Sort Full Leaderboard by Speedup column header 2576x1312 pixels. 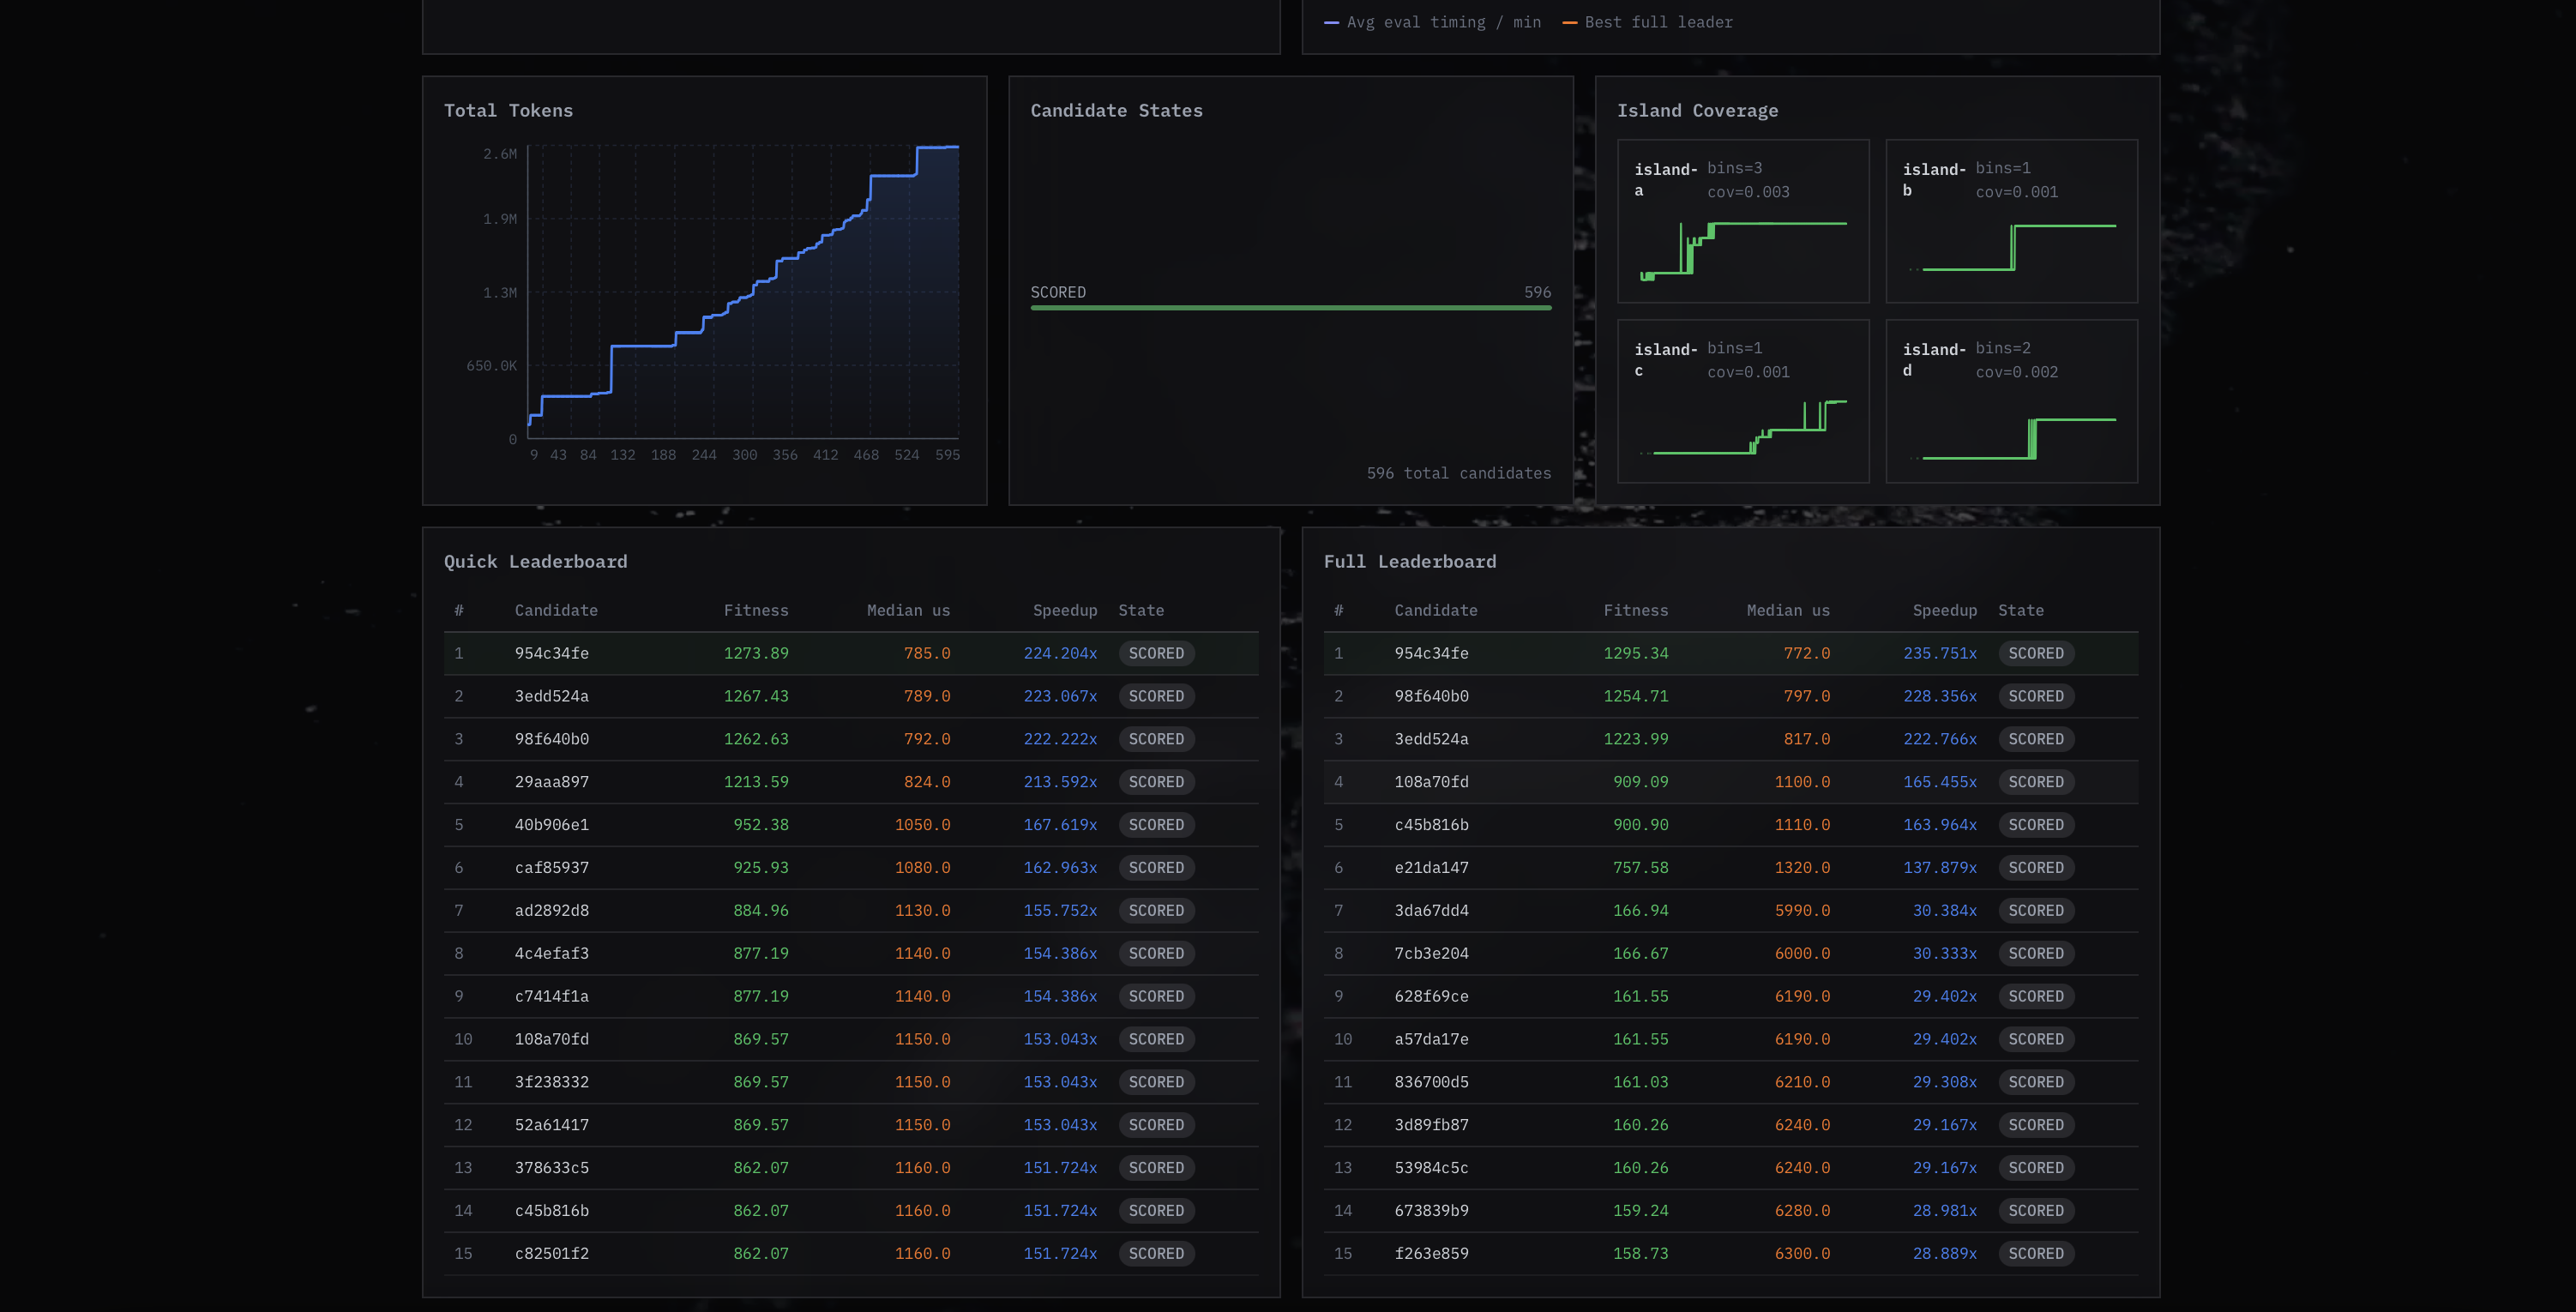pos(1944,610)
